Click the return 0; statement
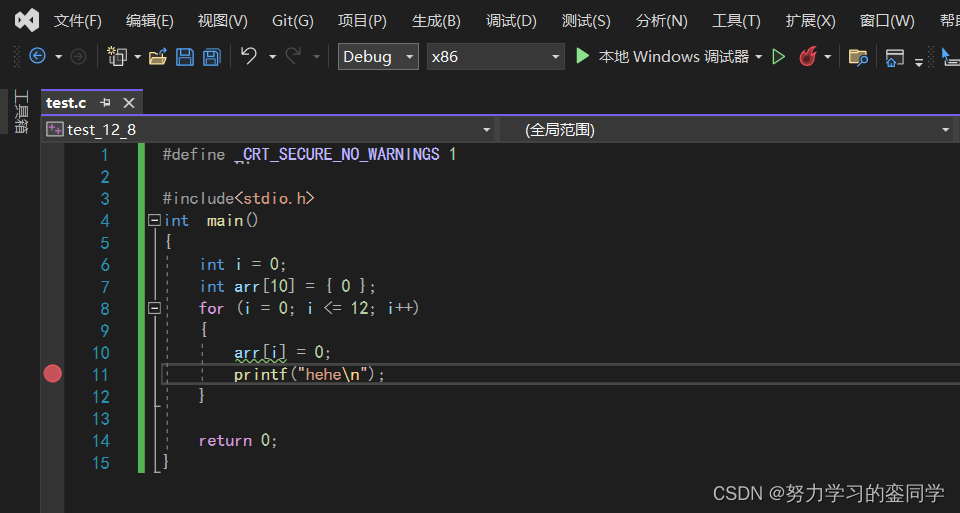This screenshot has width=960, height=513. point(238,441)
